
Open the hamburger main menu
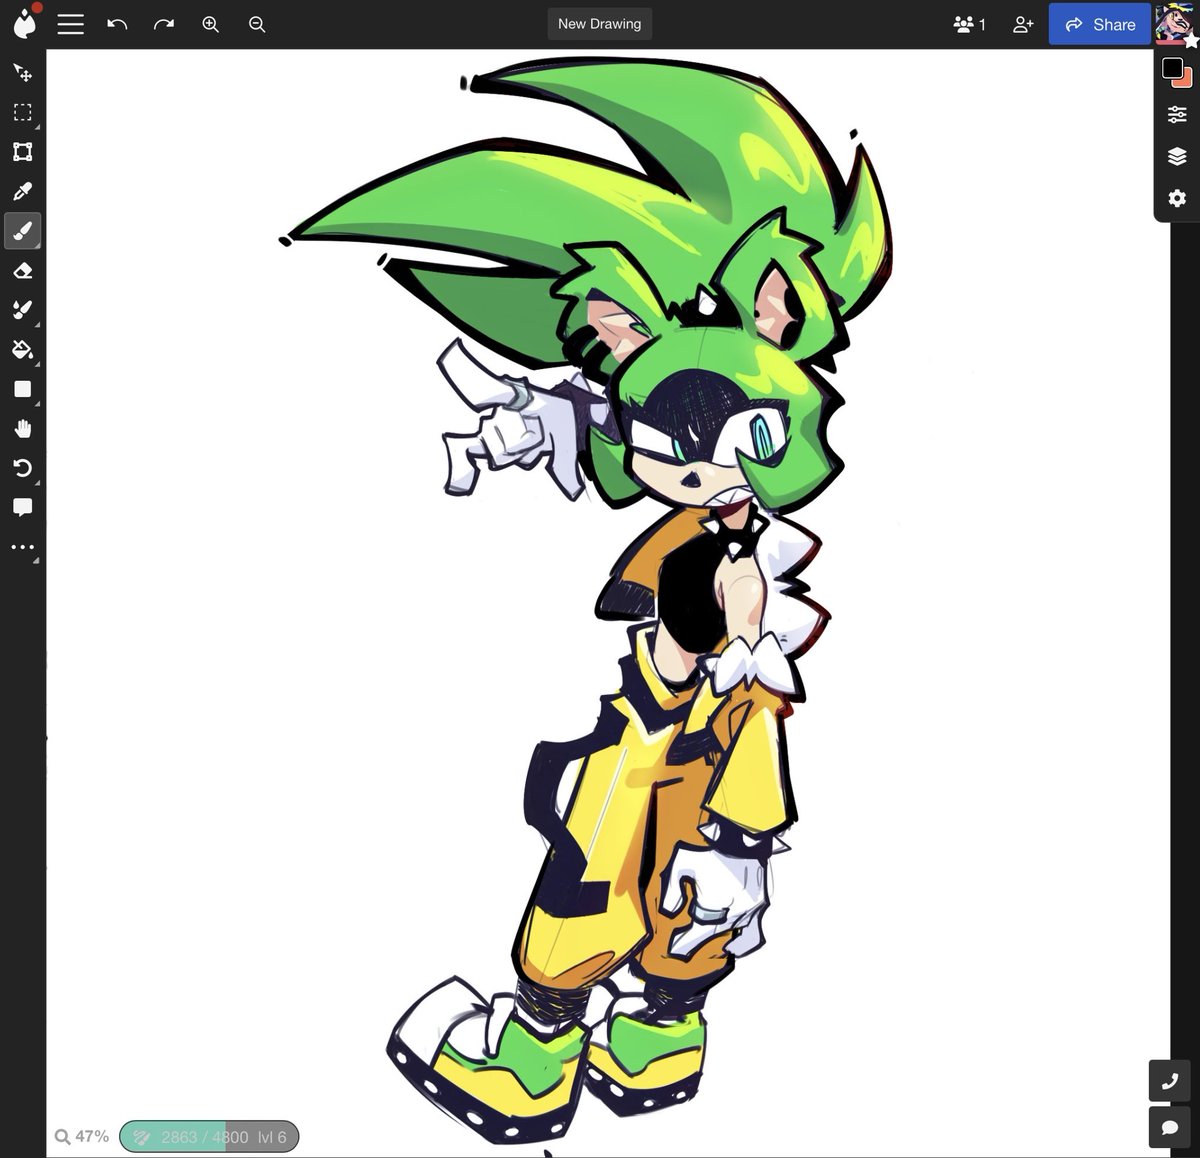pos(70,24)
